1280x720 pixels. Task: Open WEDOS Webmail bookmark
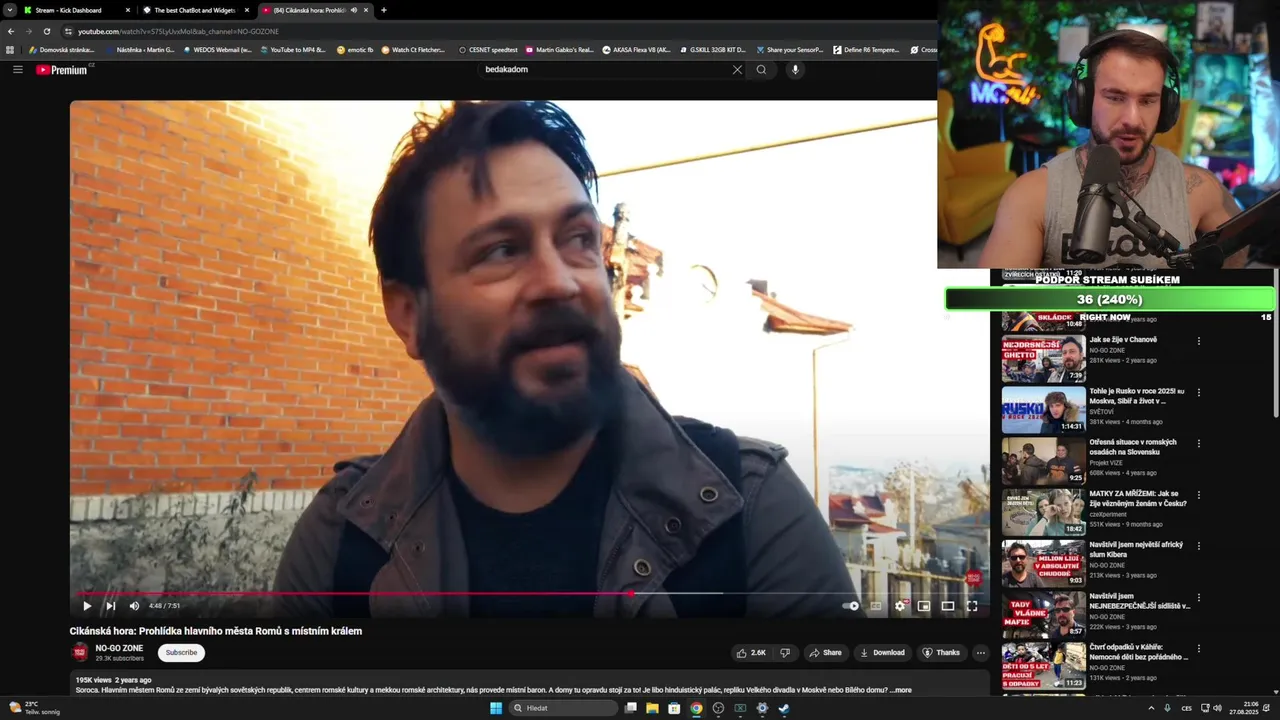click(x=217, y=49)
